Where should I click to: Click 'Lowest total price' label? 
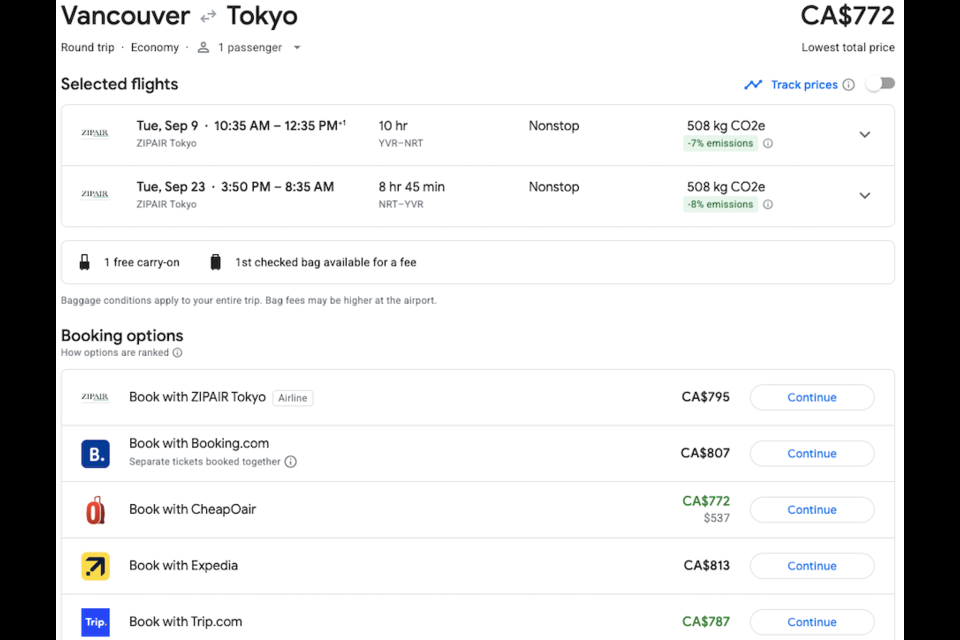point(848,47)
